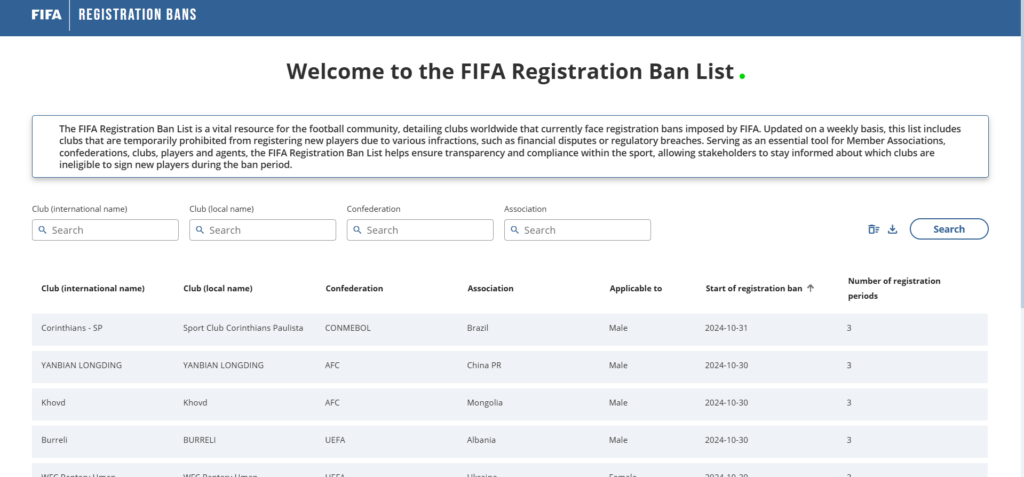Click the download list icon

click(893, 229)
